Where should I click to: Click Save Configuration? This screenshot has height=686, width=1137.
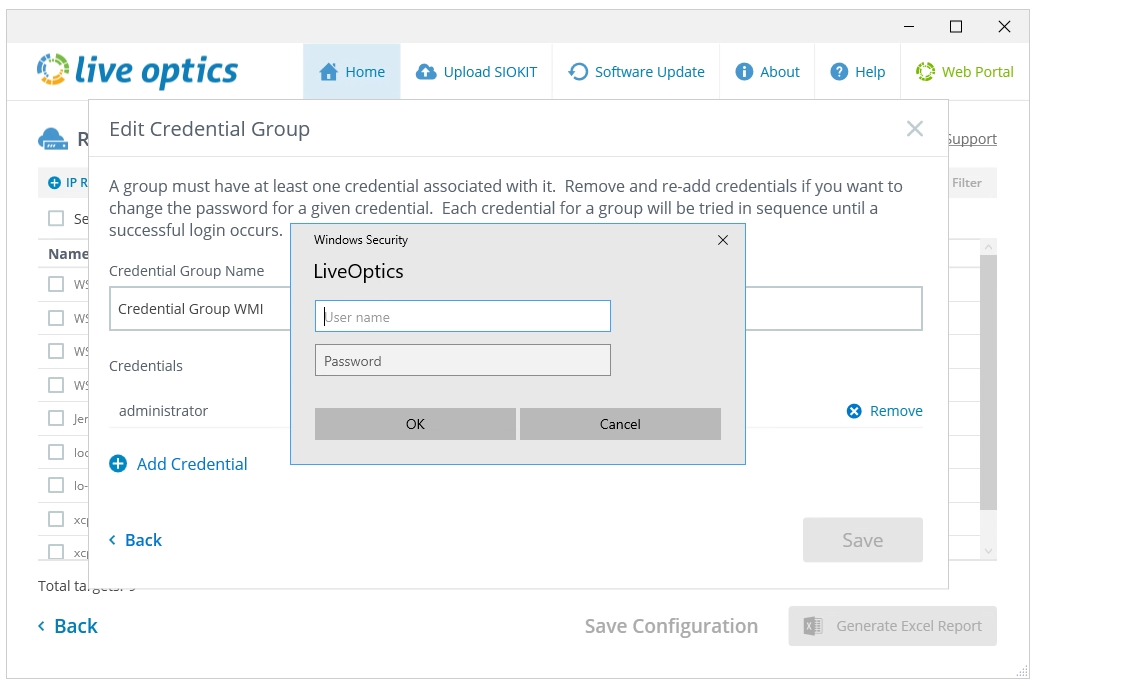(x=671, y=626)
